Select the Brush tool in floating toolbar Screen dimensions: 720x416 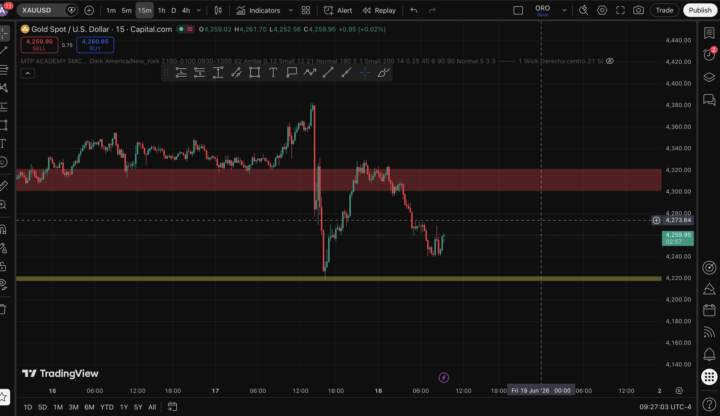coord(383,73)
